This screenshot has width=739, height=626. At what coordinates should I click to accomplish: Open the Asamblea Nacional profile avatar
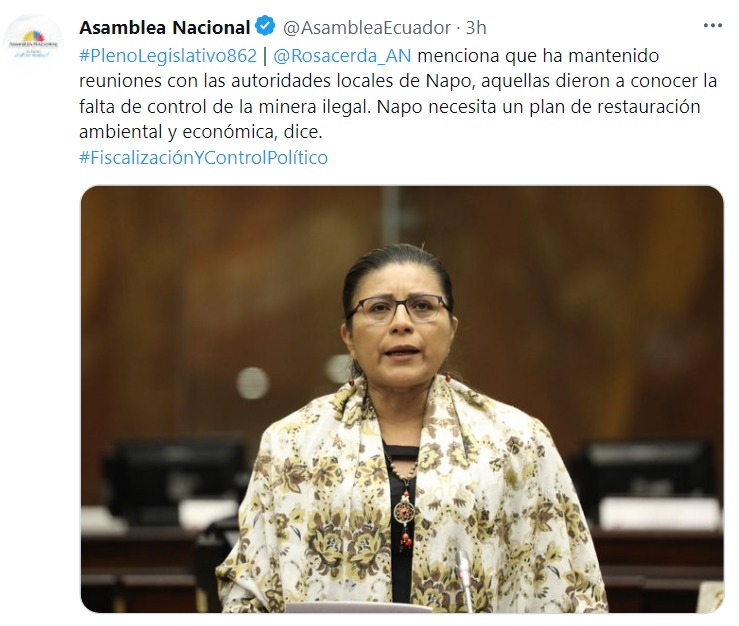pos(33,44)
